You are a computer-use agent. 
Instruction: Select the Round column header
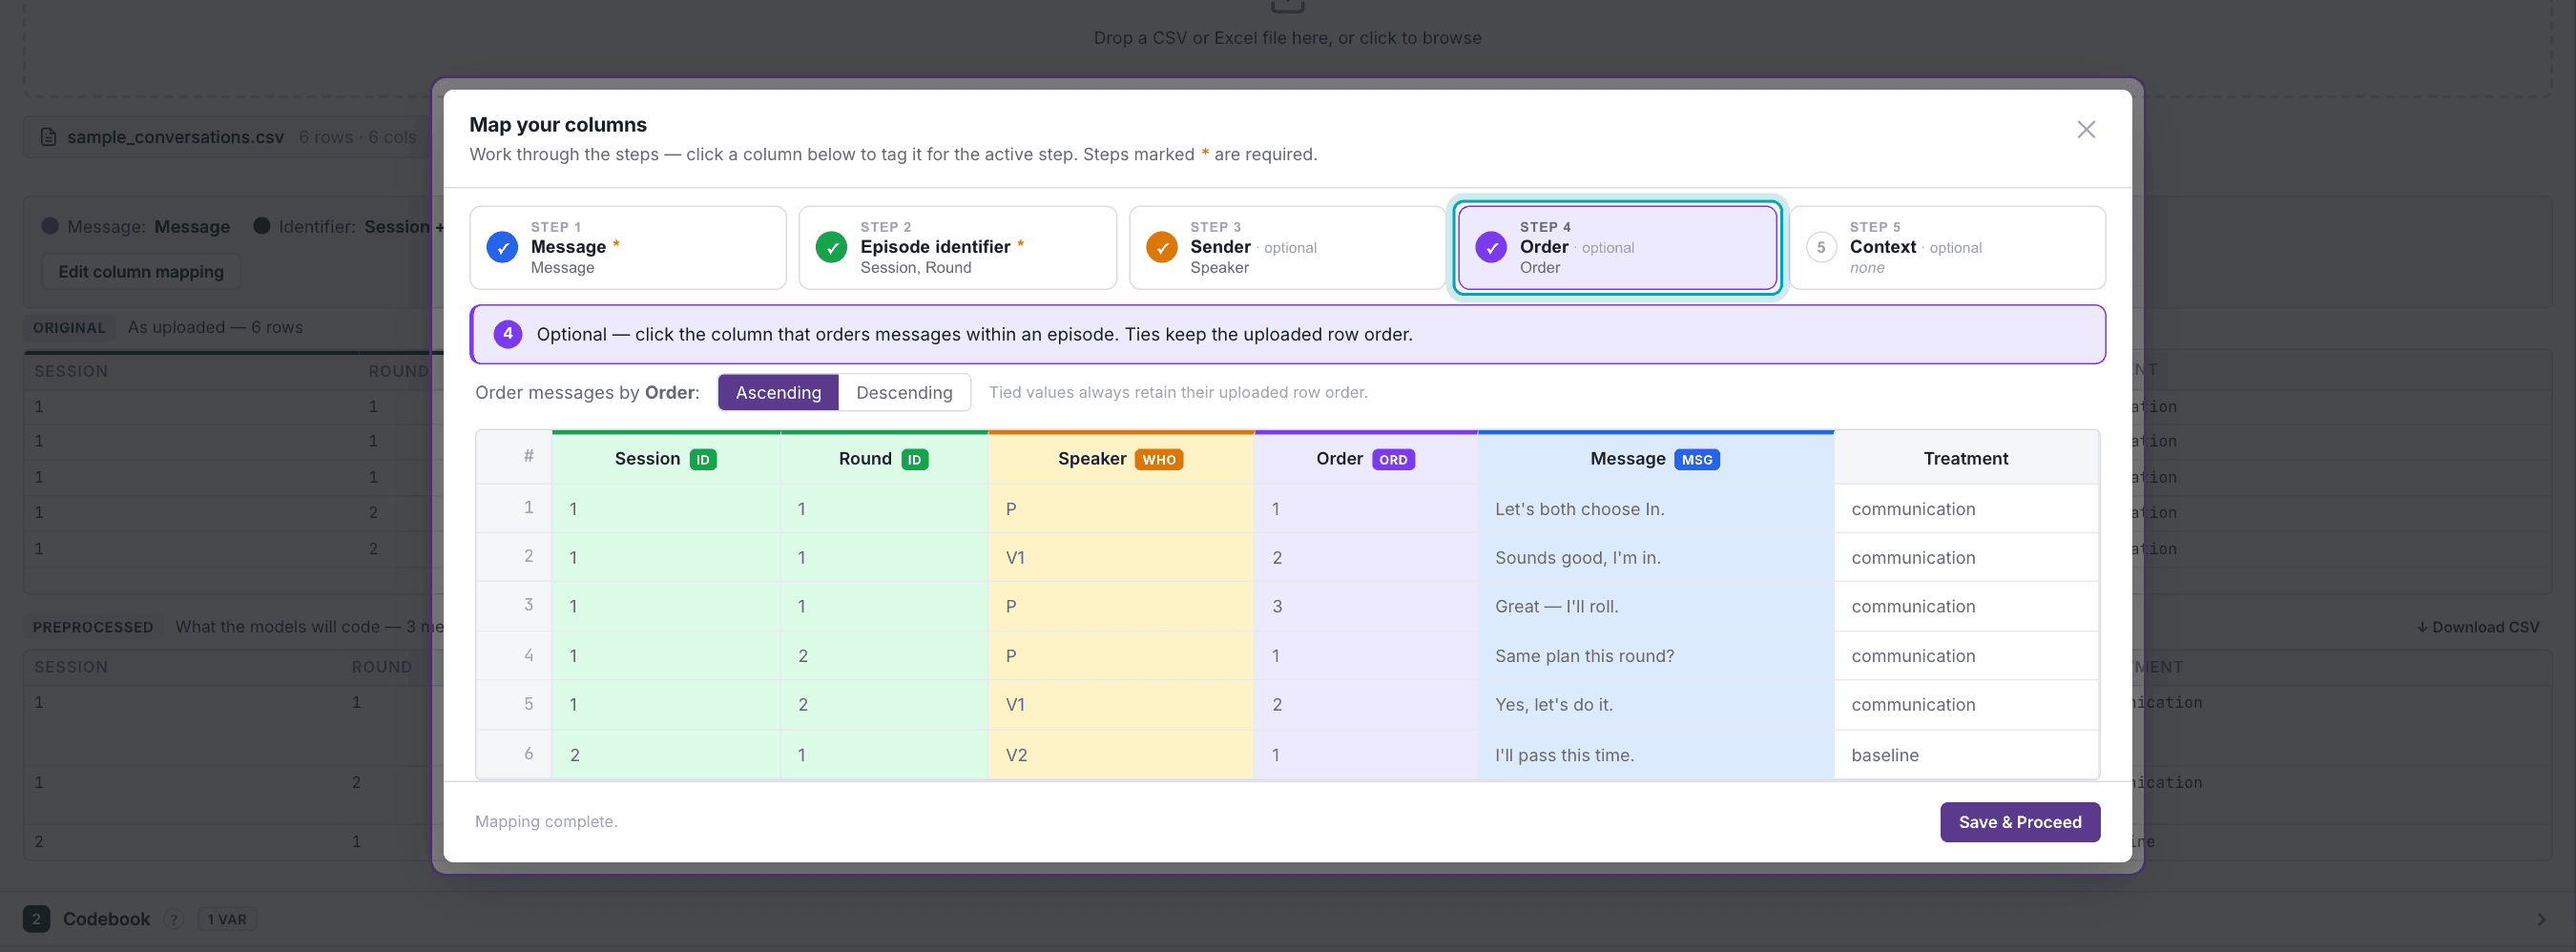tap(884, 459)
